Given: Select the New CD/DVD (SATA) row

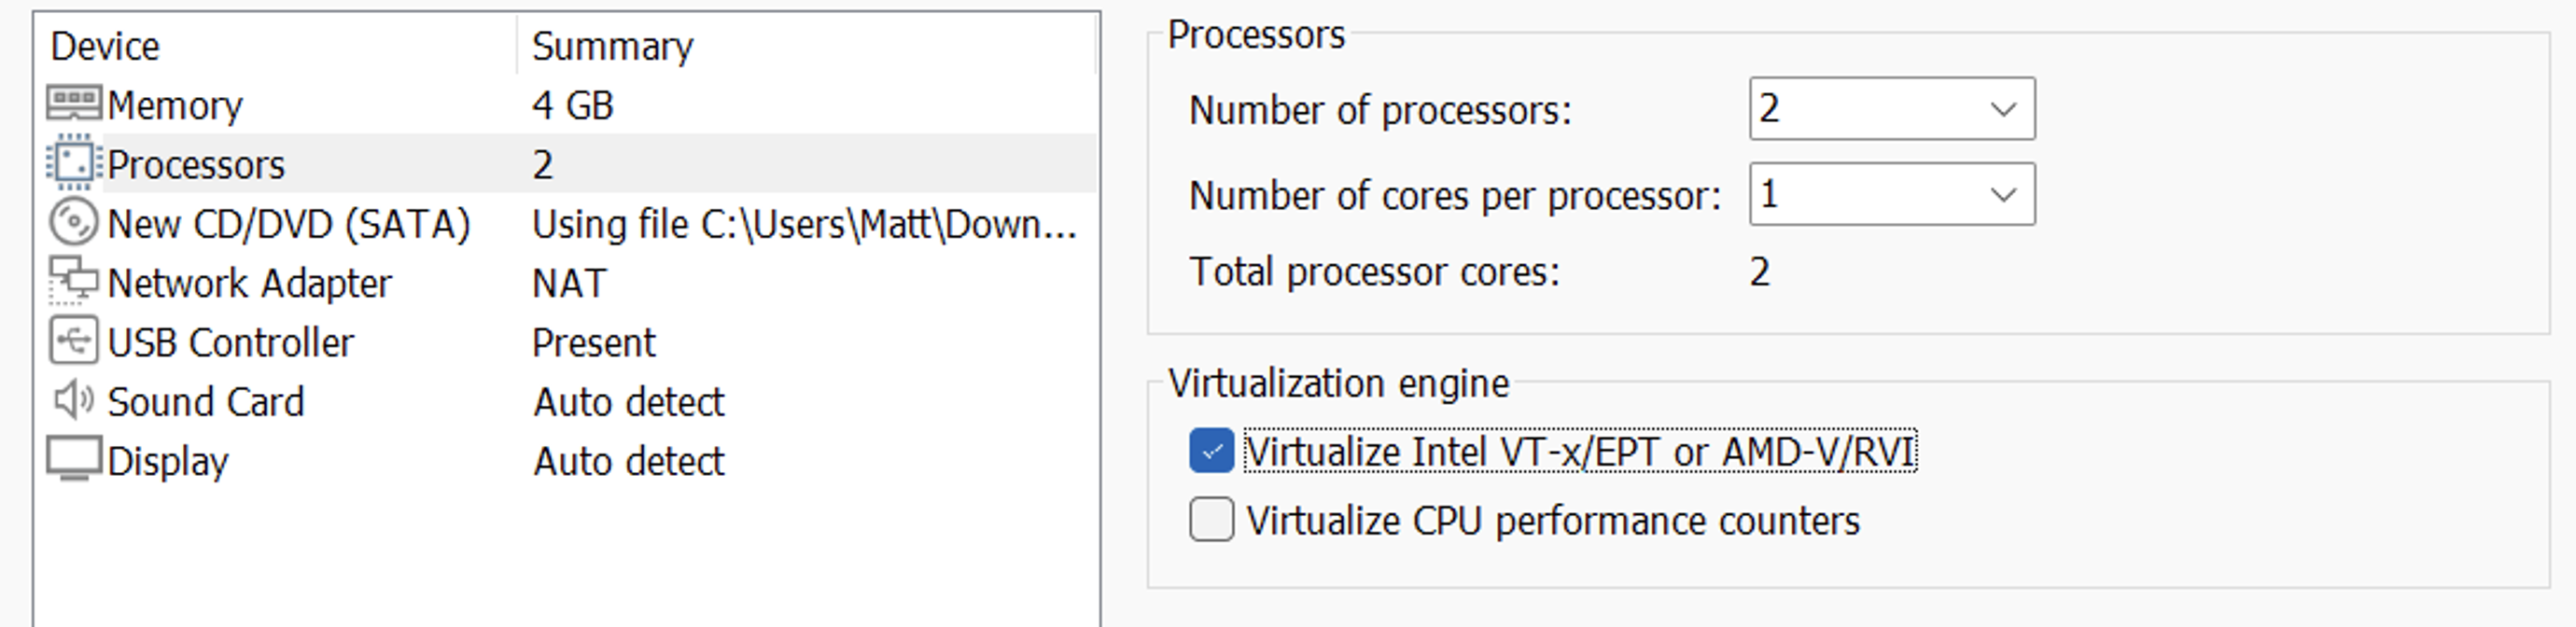Looking at the screenshot, I should [566, 223].
